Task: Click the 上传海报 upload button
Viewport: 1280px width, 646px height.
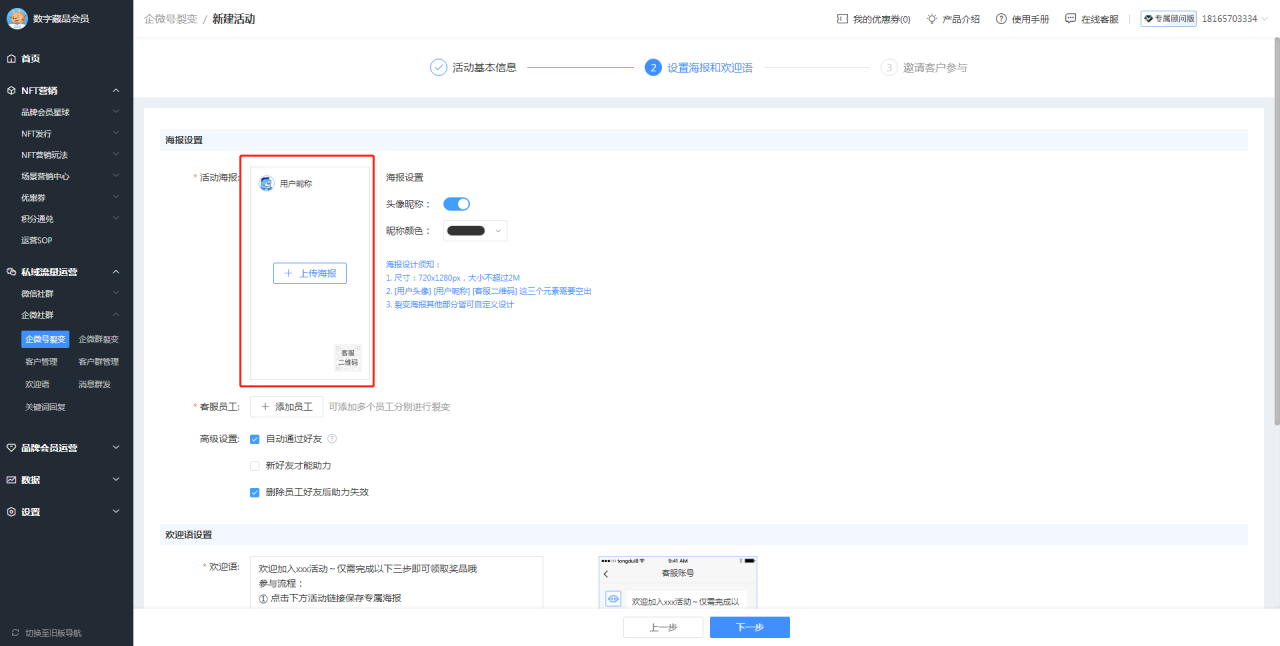Action: pos(310,272)
